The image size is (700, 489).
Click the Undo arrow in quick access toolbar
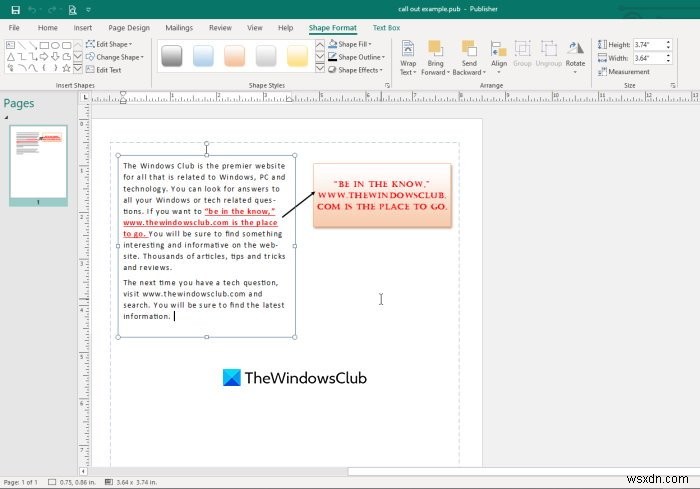[31, 9]
